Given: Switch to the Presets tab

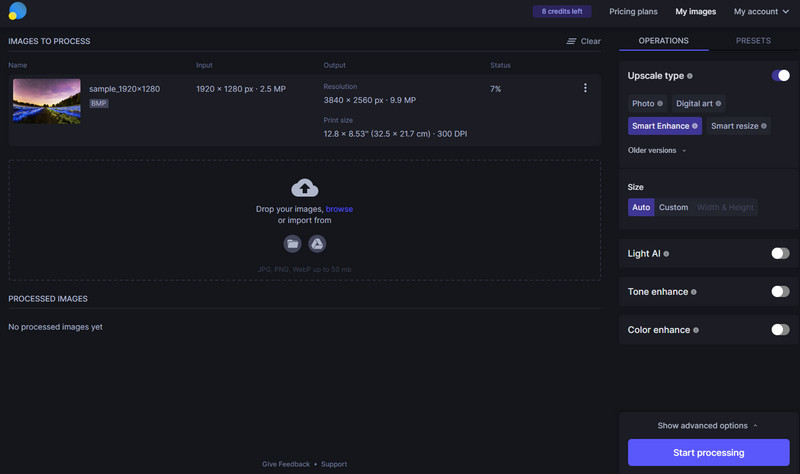Looking at the screenshot, I should (x=753, y=41).
